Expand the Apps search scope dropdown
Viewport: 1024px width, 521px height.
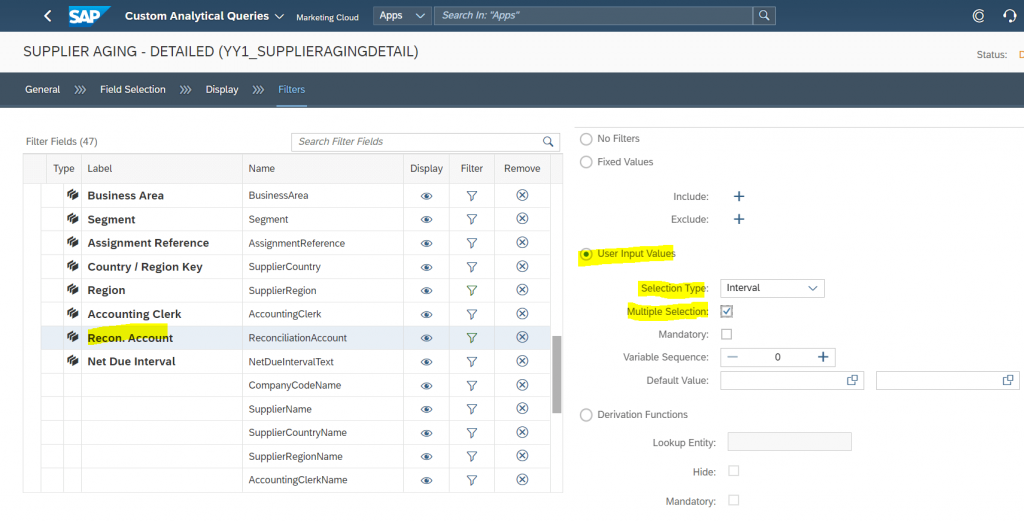[402, 16]
